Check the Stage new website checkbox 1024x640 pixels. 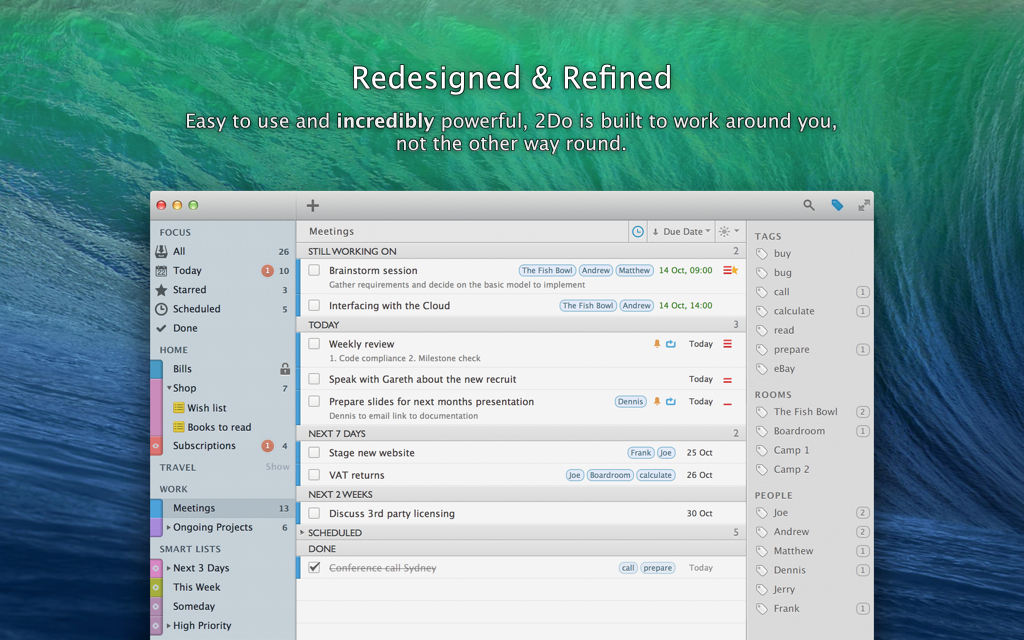(x=314, y=453)
